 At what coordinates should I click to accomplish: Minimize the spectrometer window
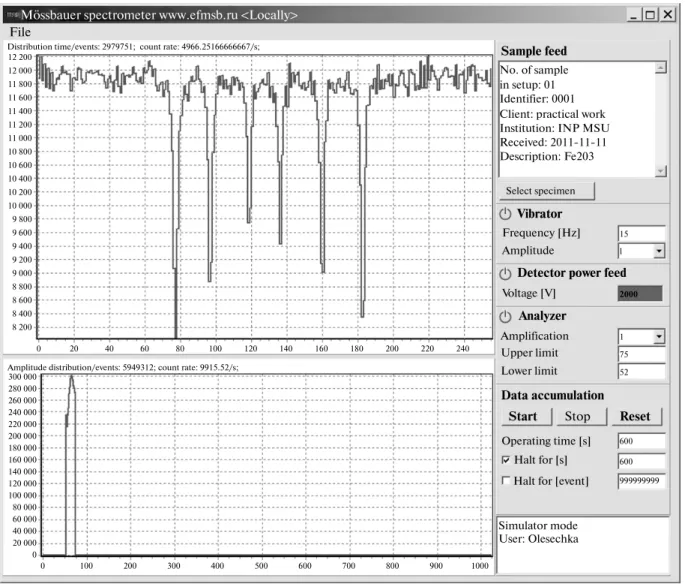[634, 15]
